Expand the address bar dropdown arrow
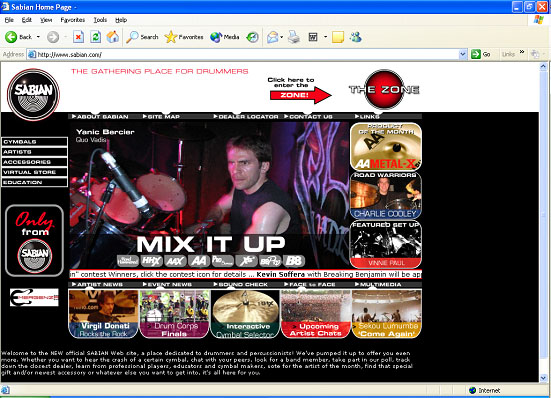 coord(463,54)
